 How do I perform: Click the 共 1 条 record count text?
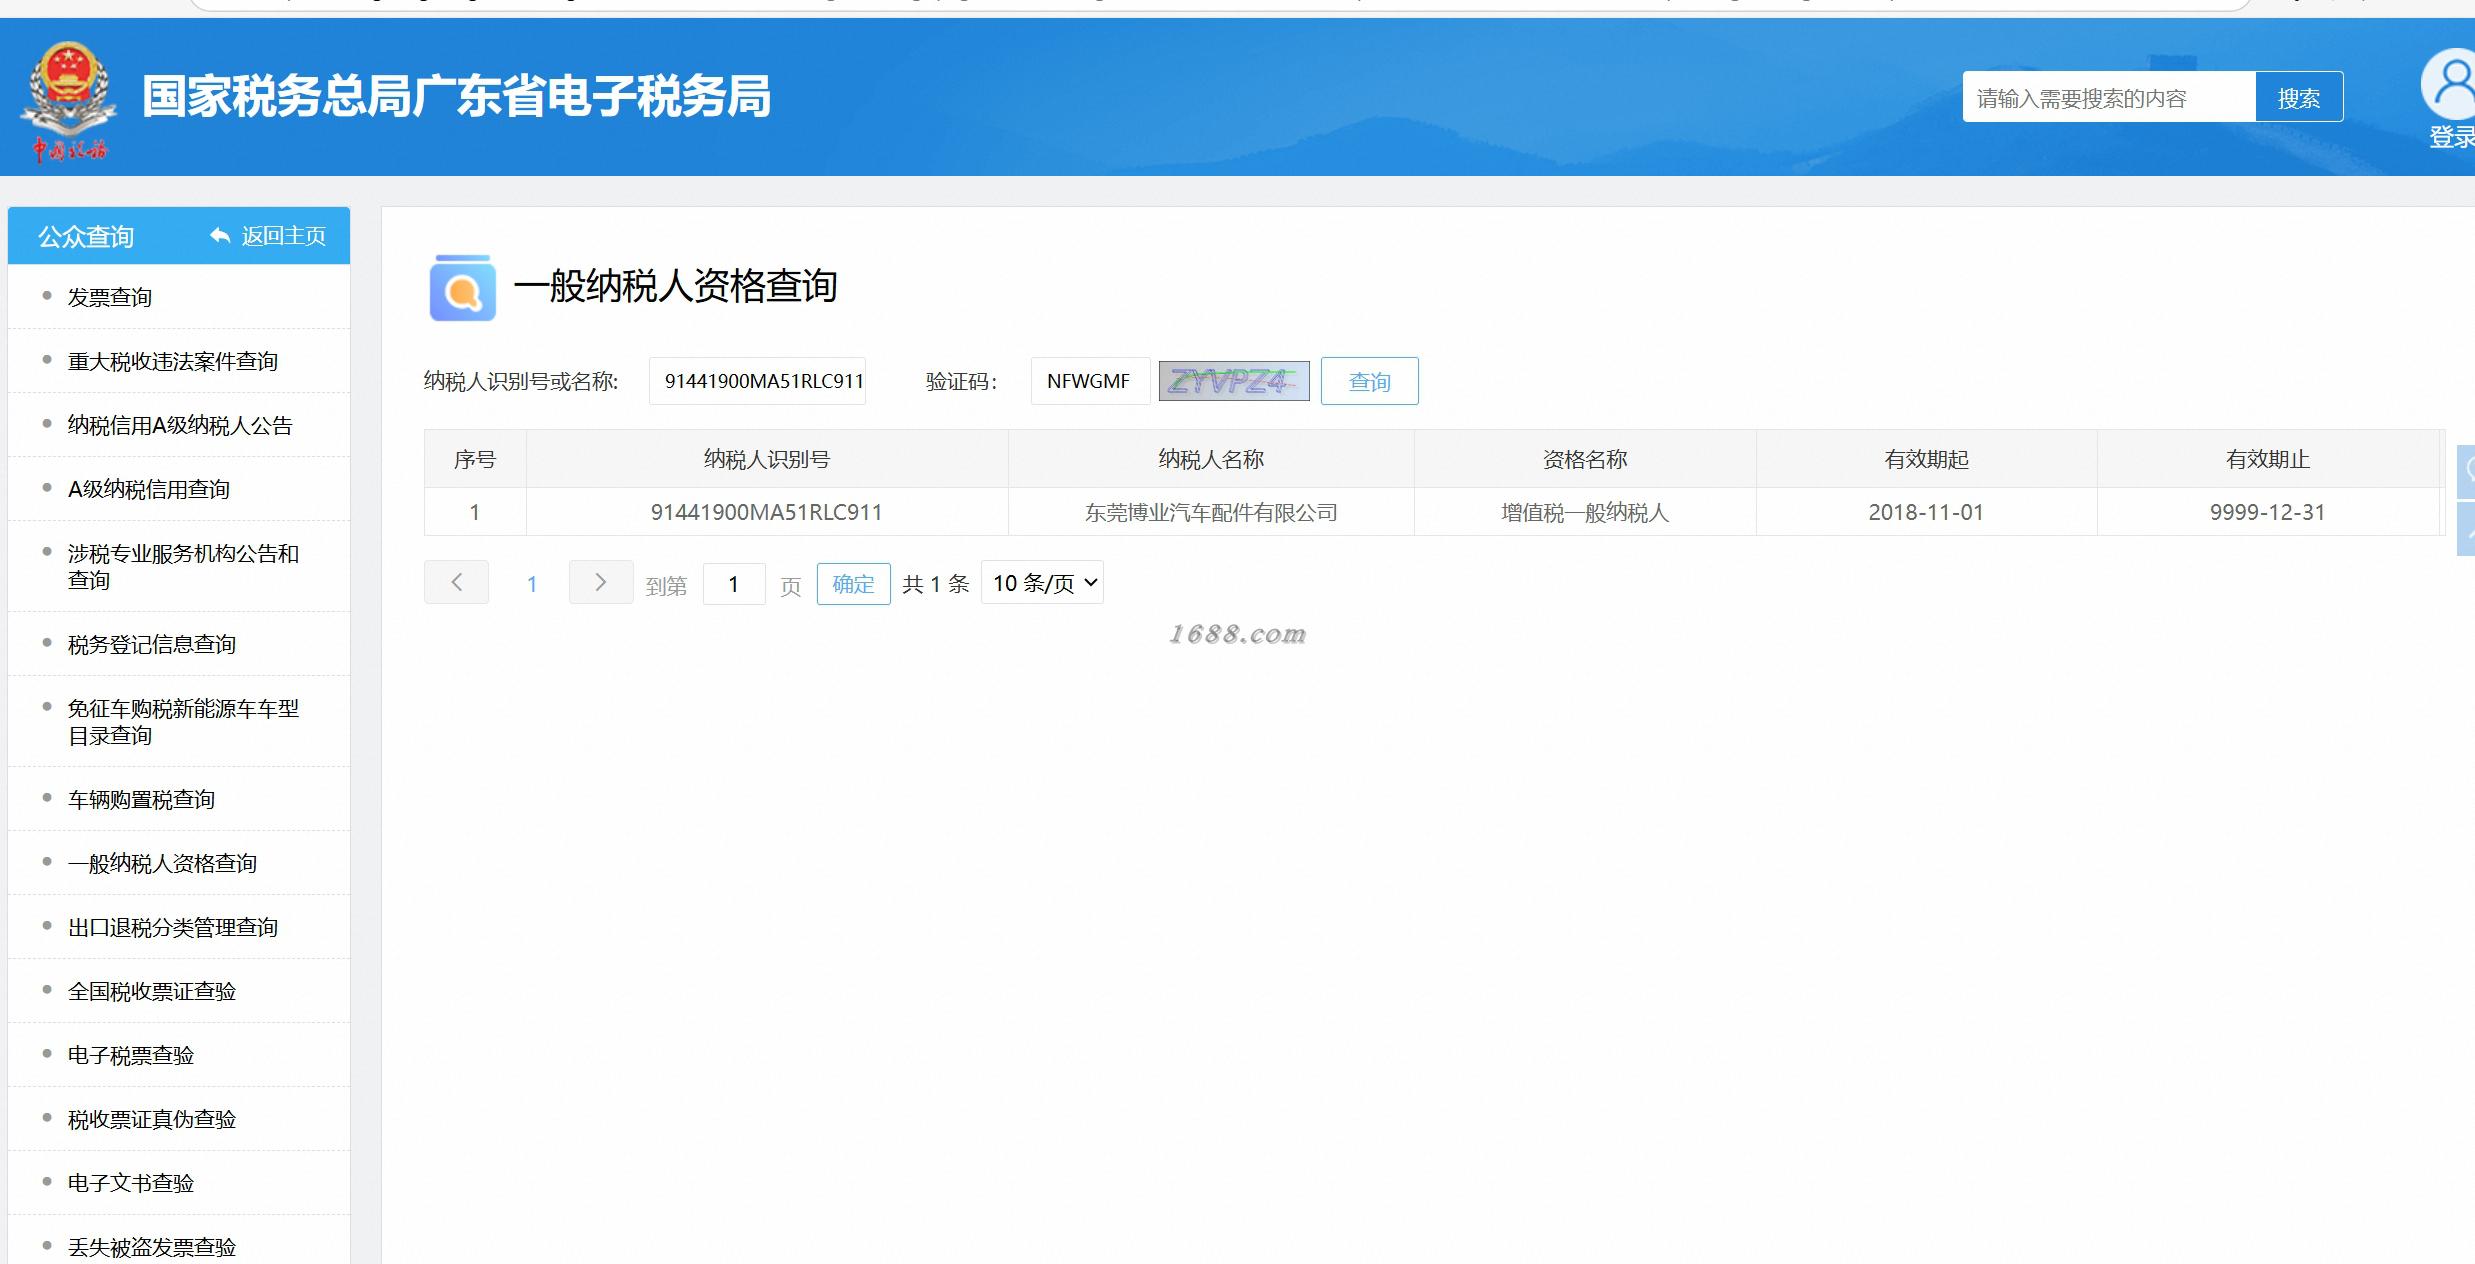936,584
